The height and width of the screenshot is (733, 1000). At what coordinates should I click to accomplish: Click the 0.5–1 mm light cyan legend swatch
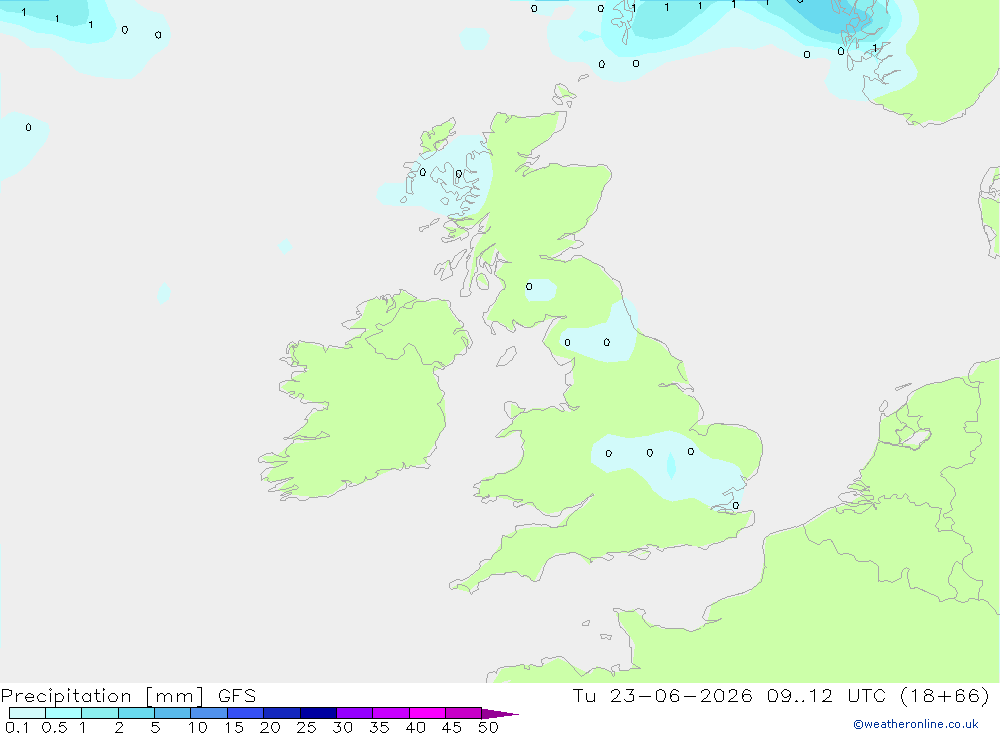pos(64,713)
